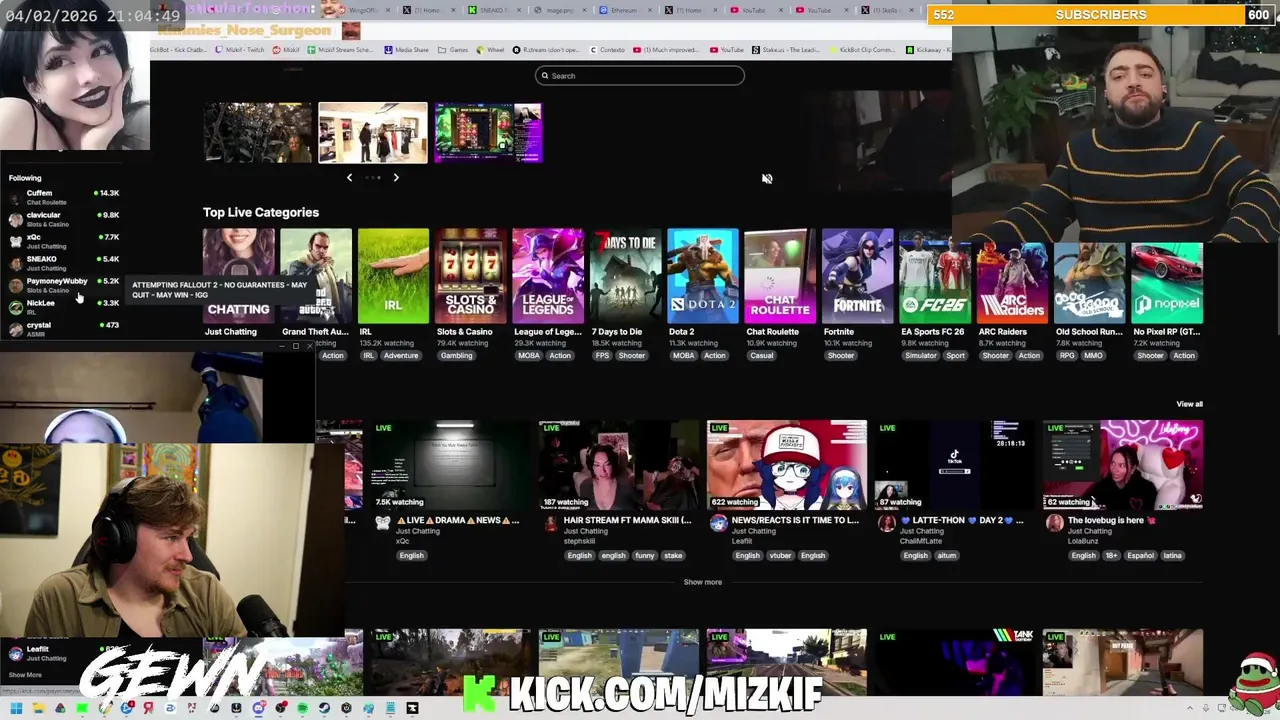Click the stake tag on HAIR STREAM
The height and width of the screenshot is (720, 1280).
click(673, 556)
